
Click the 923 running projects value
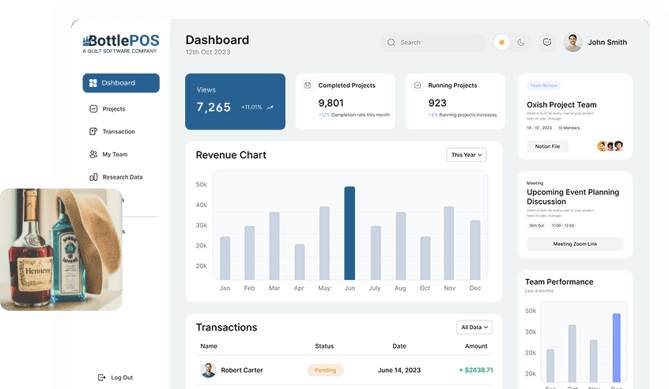(x=437, y=103)
